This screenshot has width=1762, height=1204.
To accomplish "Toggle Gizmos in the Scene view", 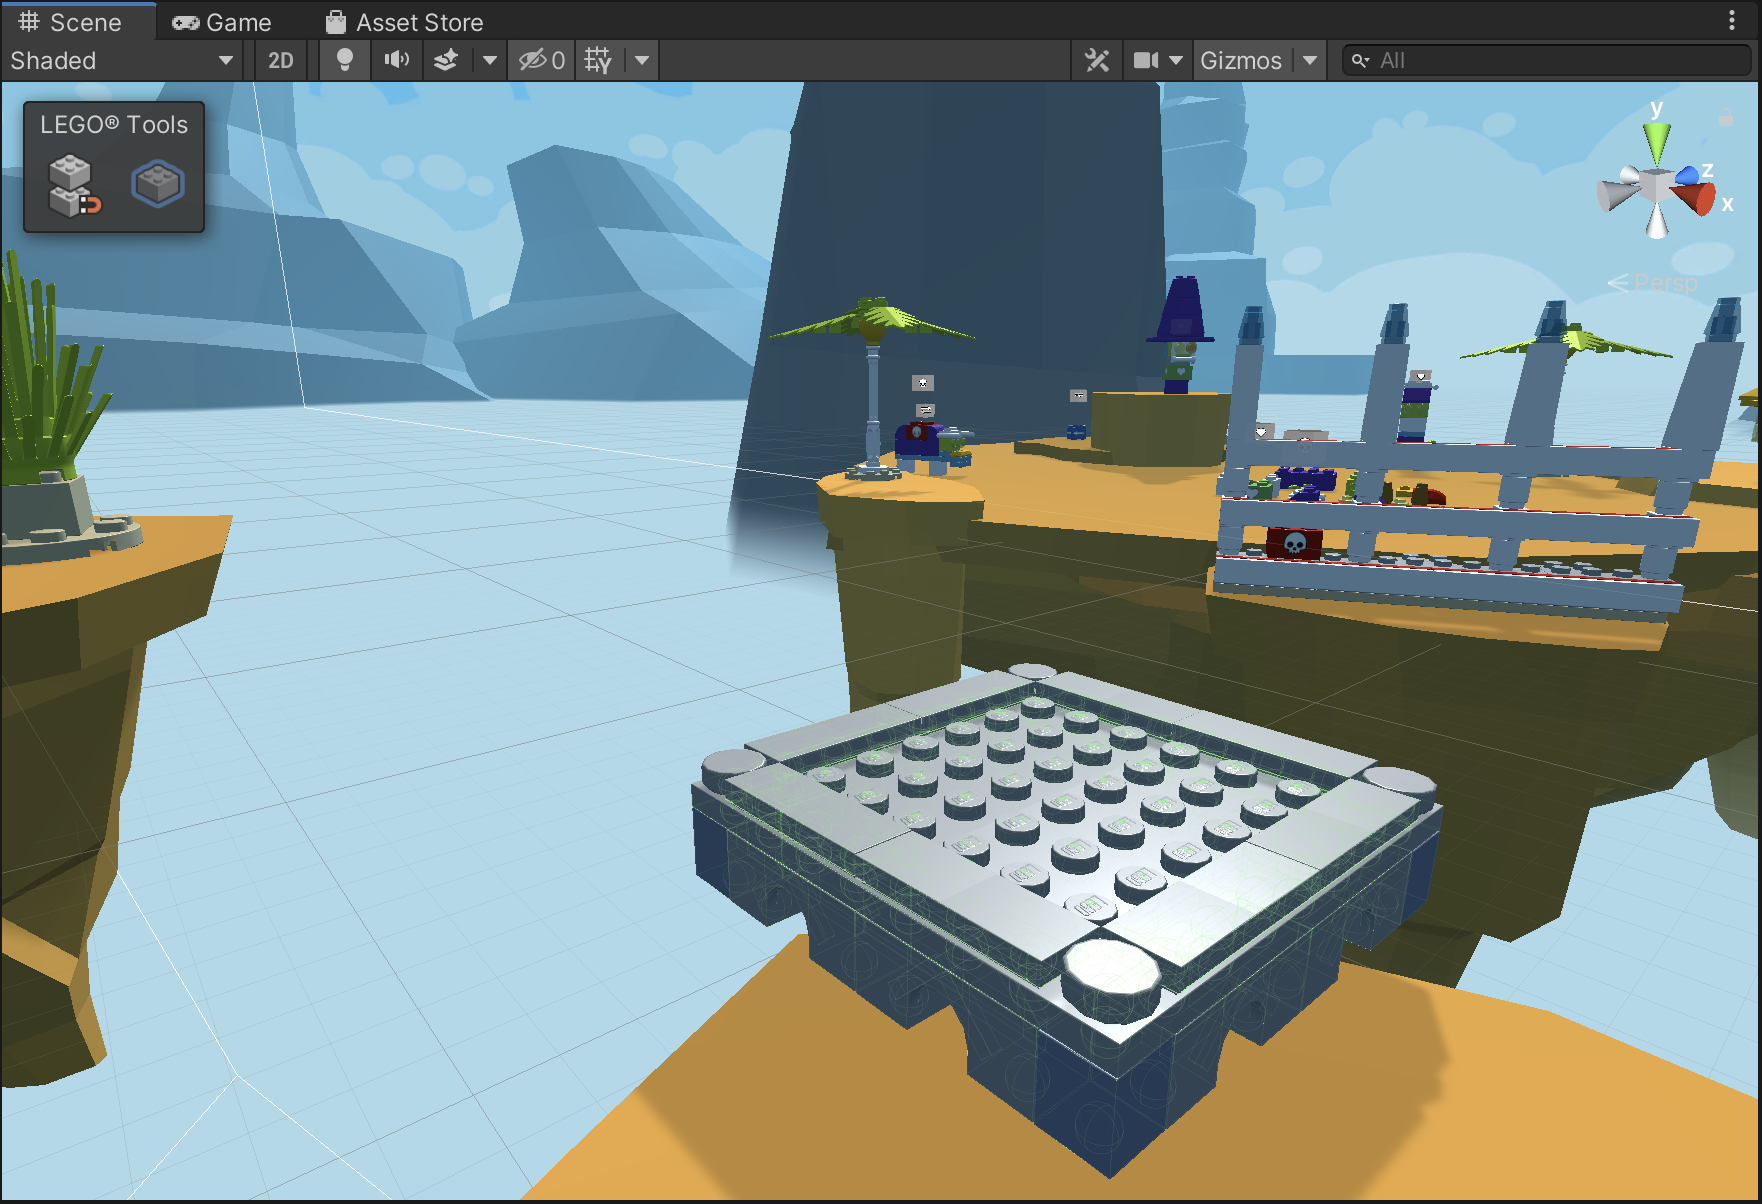I will (1241, 61).
